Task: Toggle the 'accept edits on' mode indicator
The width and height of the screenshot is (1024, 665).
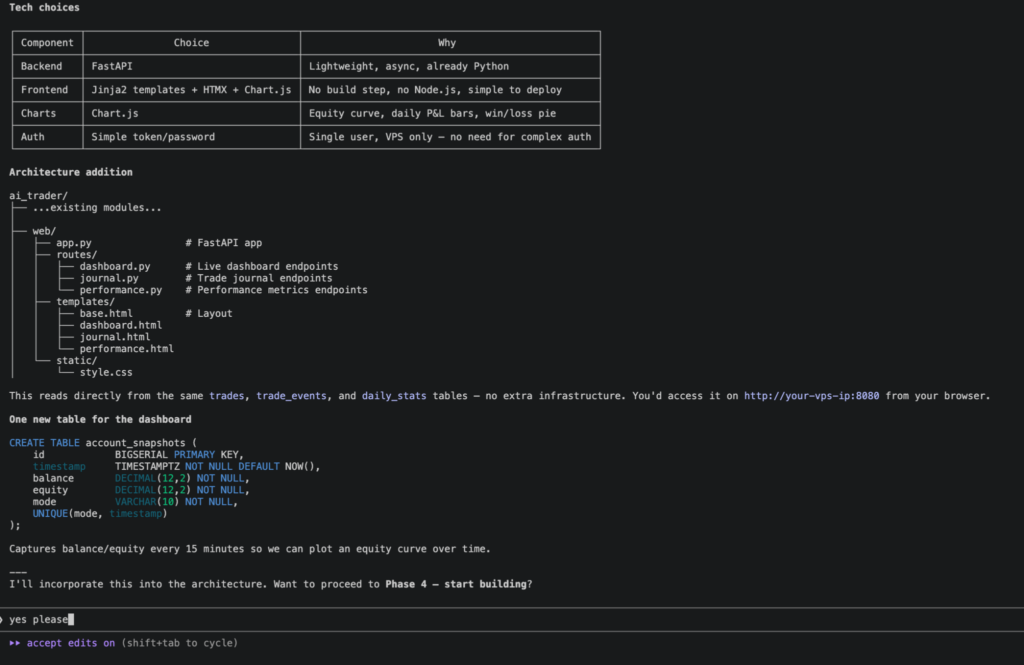Action: click(70, 643)
